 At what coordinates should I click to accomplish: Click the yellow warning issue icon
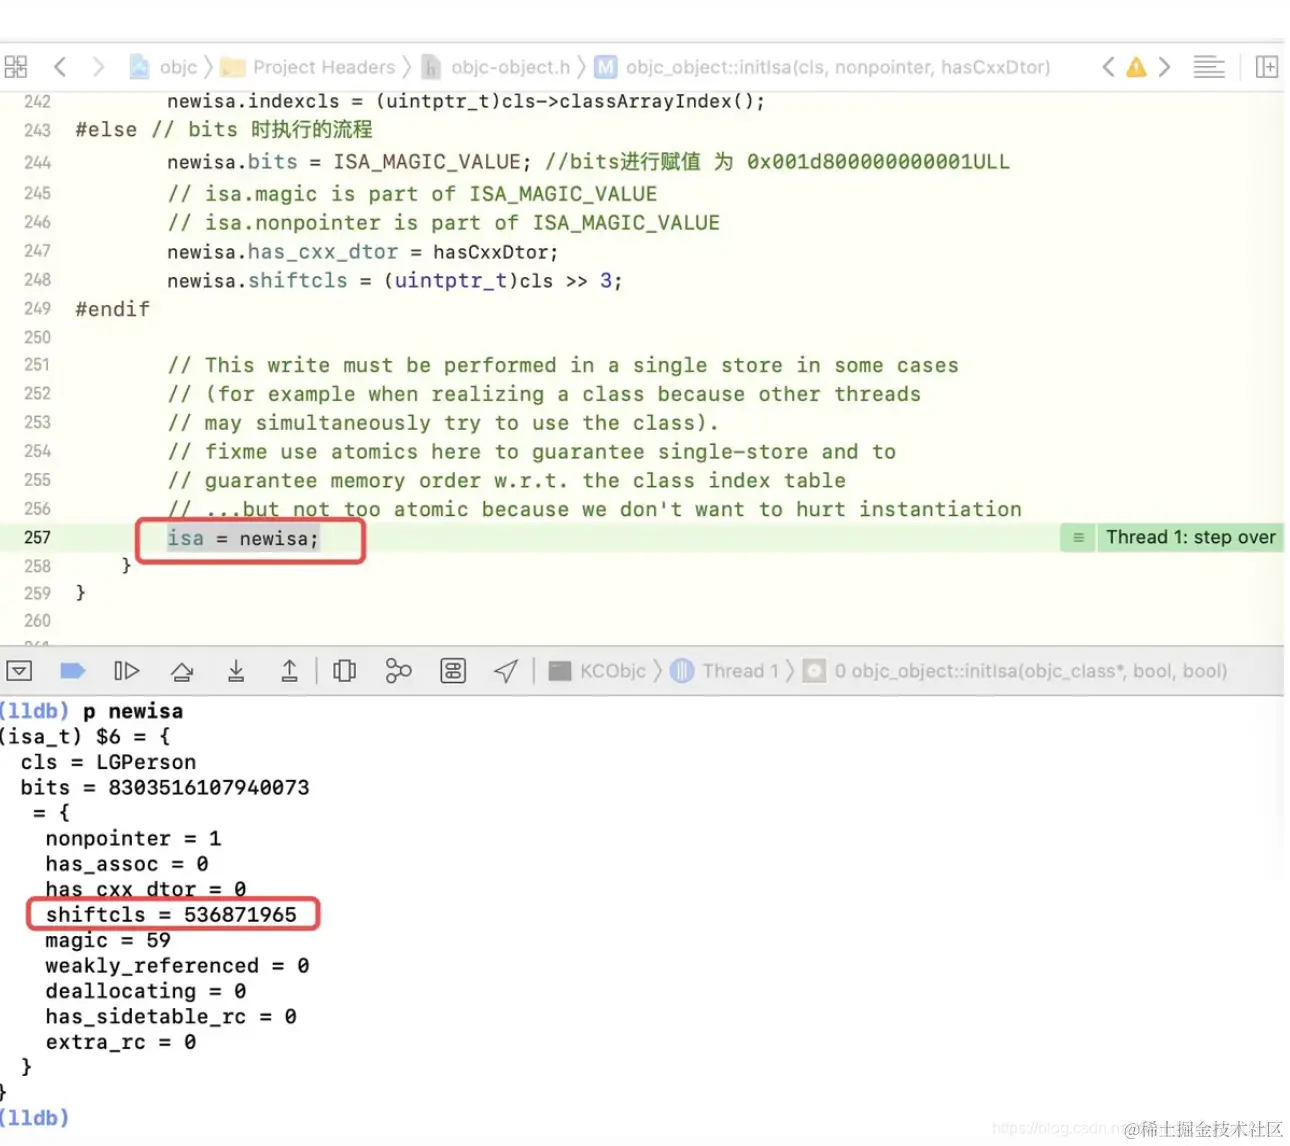pyautogui.click(x=1136, y=67)
